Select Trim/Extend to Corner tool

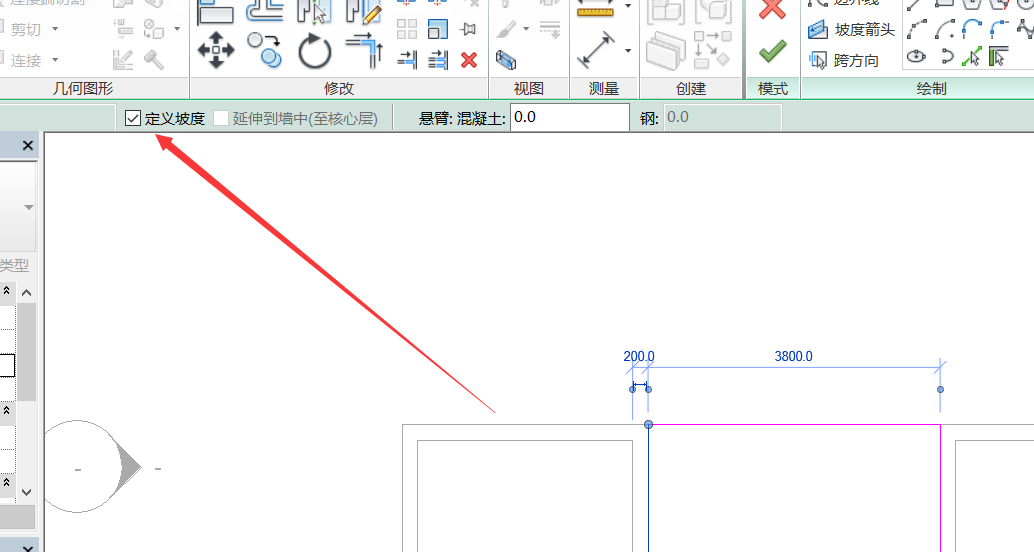click(364, 51)
